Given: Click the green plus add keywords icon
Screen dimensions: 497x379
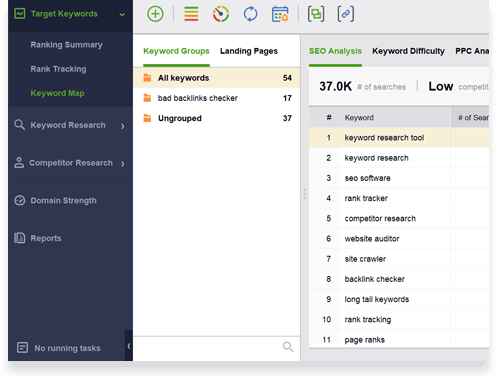Looking at the screenshot, I should [x=155, y=14].
